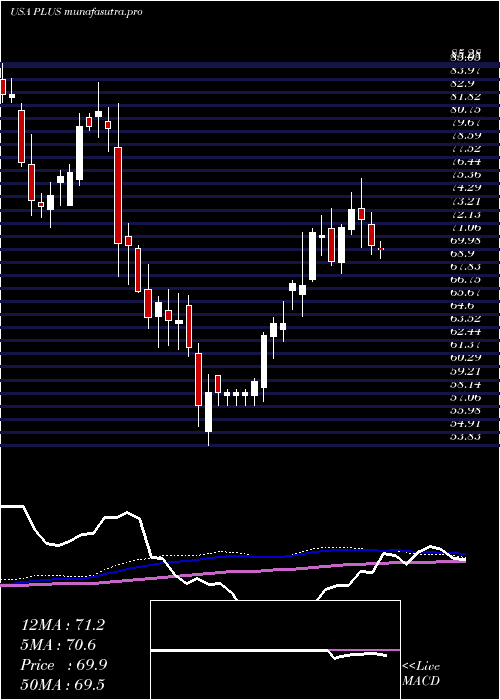Image resolution: width=500 pixels, height=700 pixels.
Task: Select the 71.06 price axis label
Action: (466, 227)
